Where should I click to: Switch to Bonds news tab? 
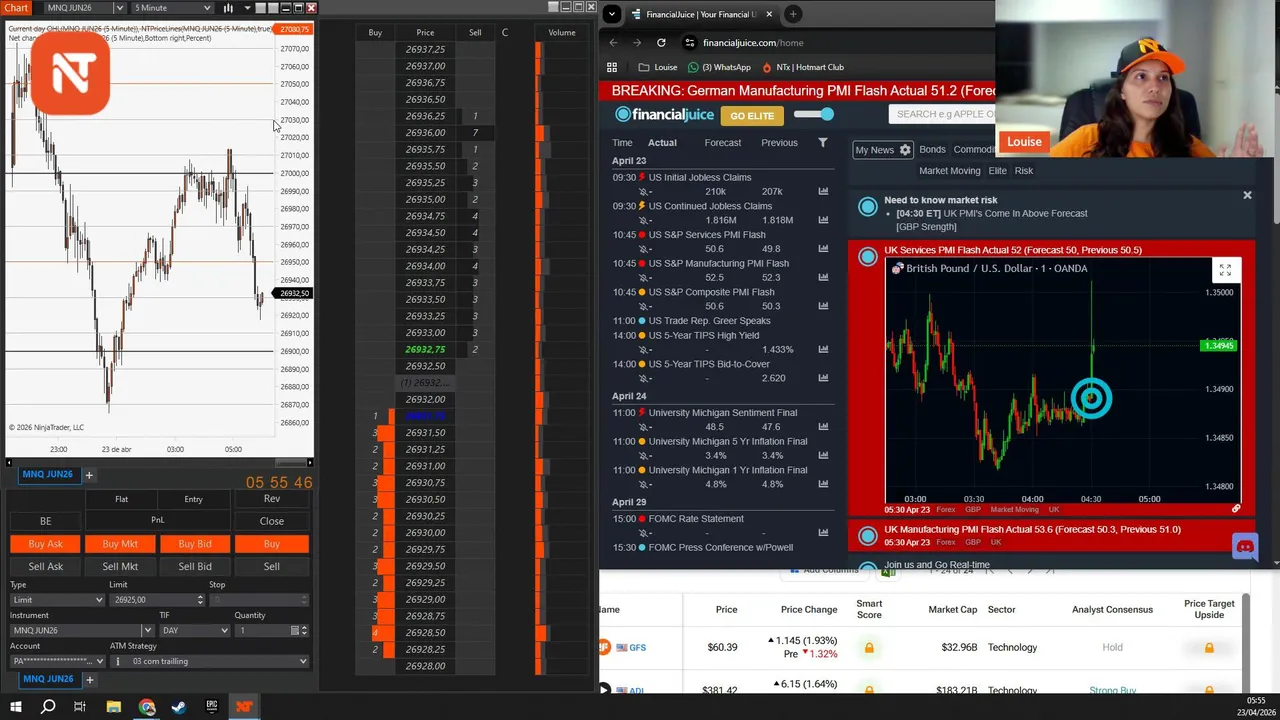point(932,150)
